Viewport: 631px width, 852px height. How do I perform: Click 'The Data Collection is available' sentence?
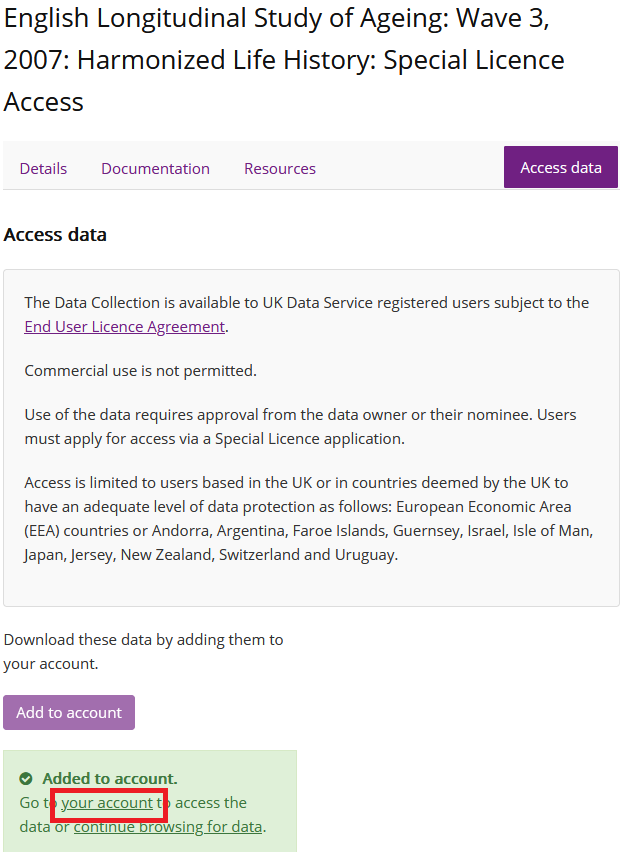click(307, 315)
